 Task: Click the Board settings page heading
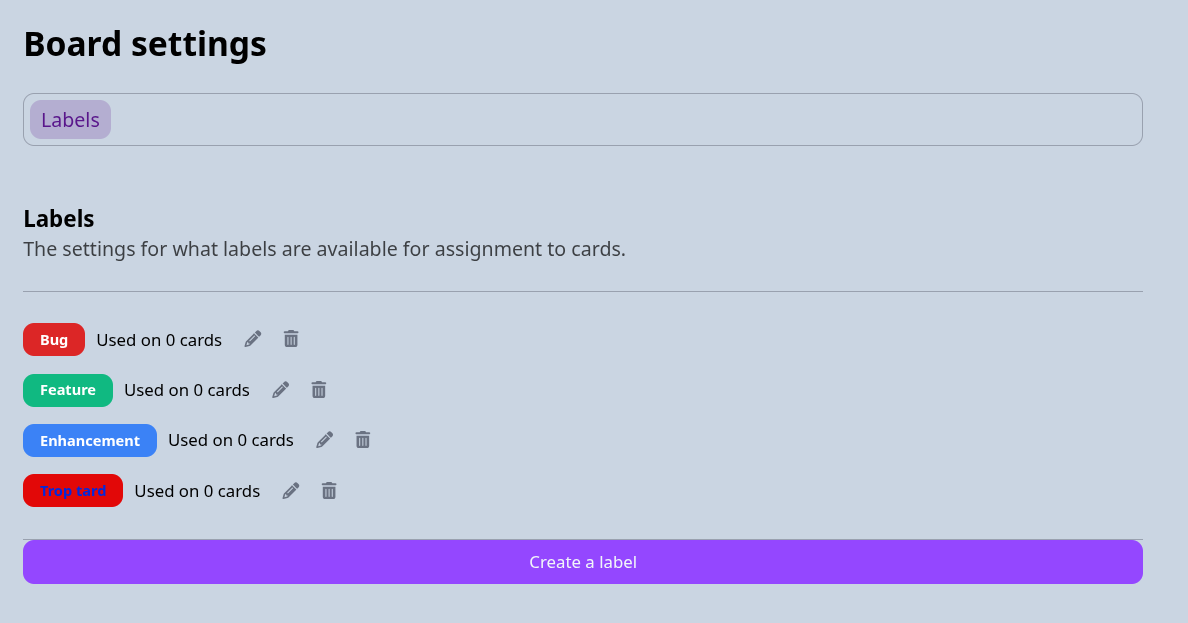pos(145,44)
